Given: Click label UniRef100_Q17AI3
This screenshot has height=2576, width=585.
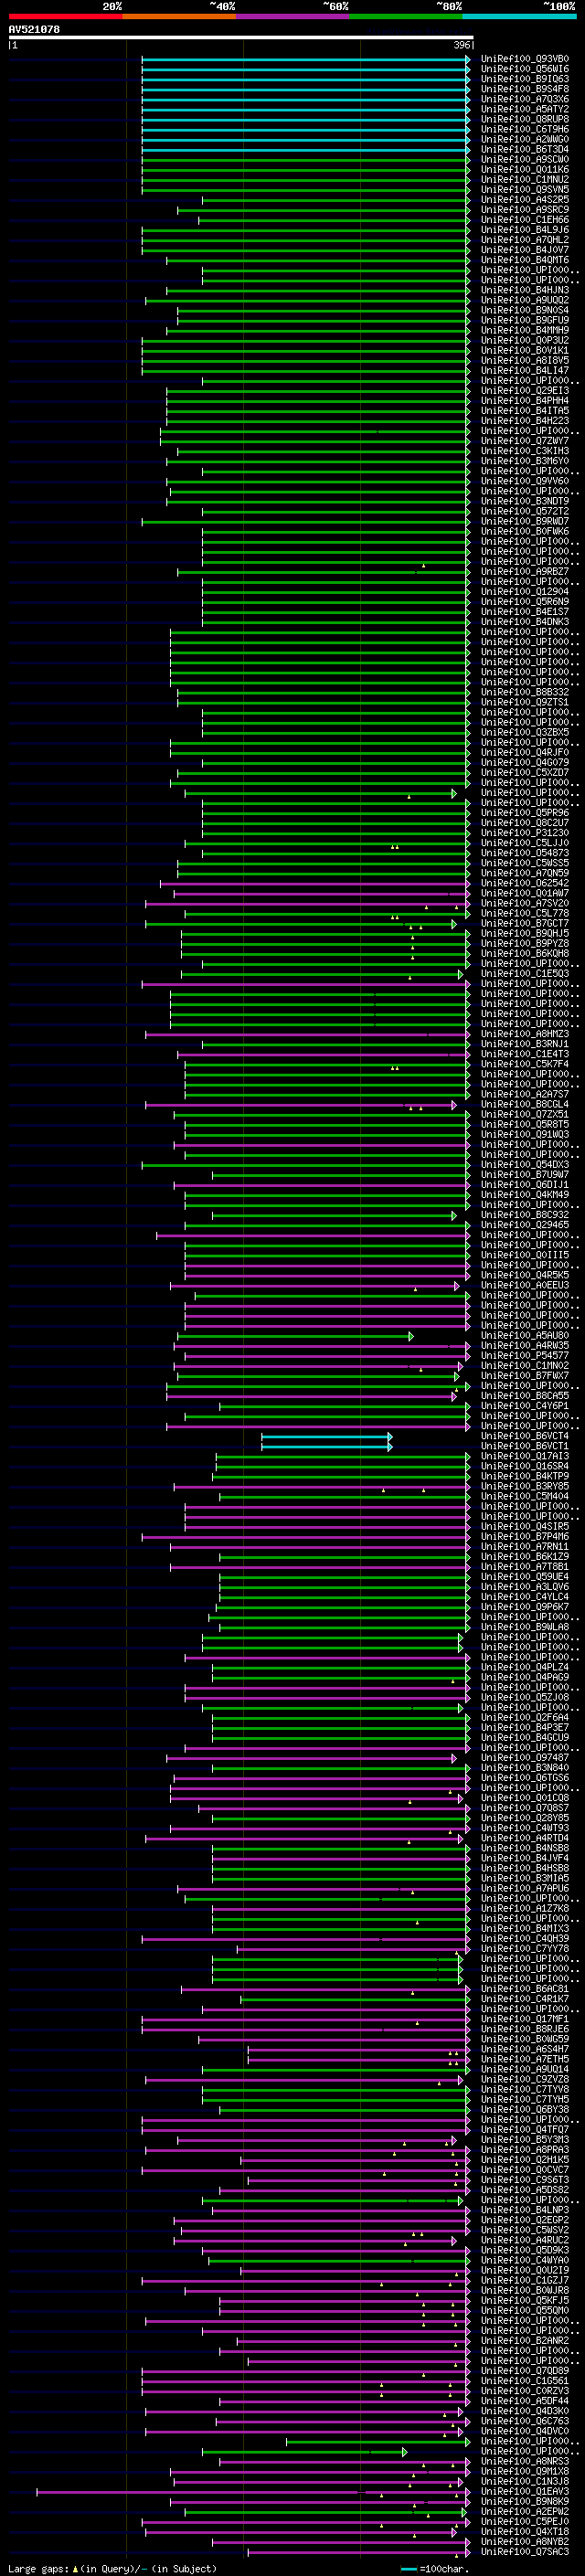Looking at the screenshot, I should [x=524, y=1456].
